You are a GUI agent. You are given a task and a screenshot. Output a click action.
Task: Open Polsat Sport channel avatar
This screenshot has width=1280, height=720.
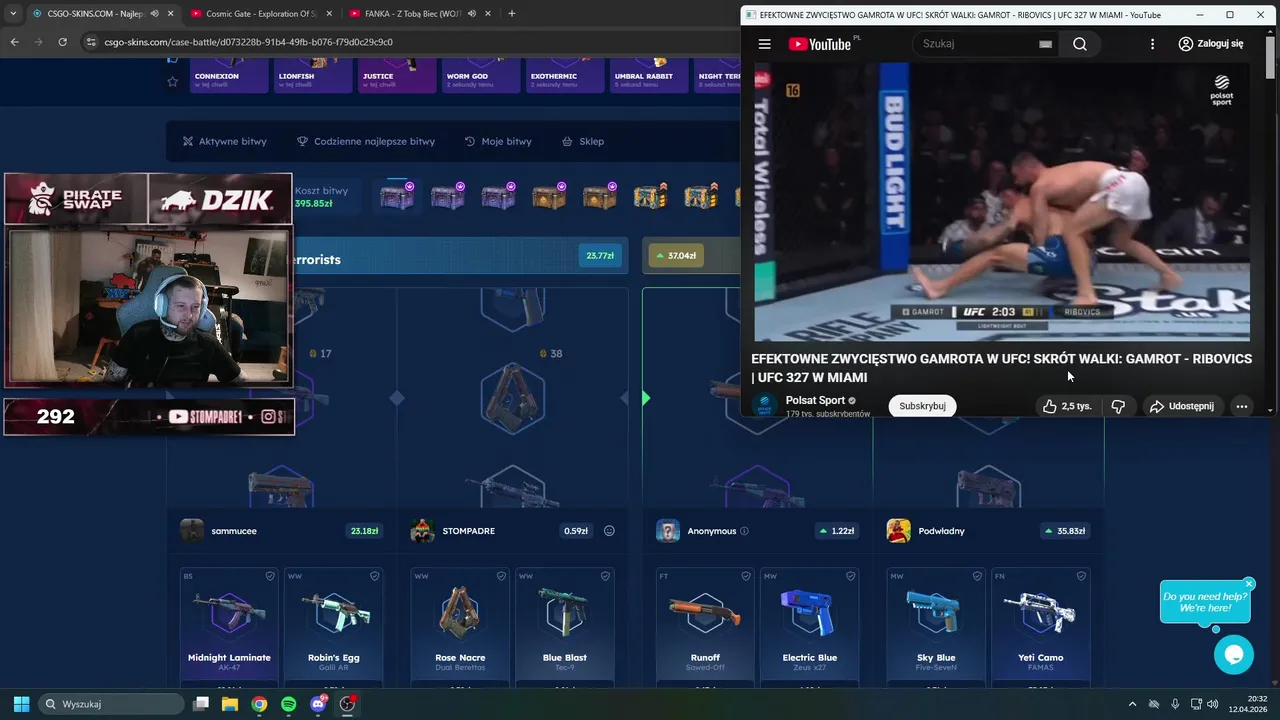(765, 405)
